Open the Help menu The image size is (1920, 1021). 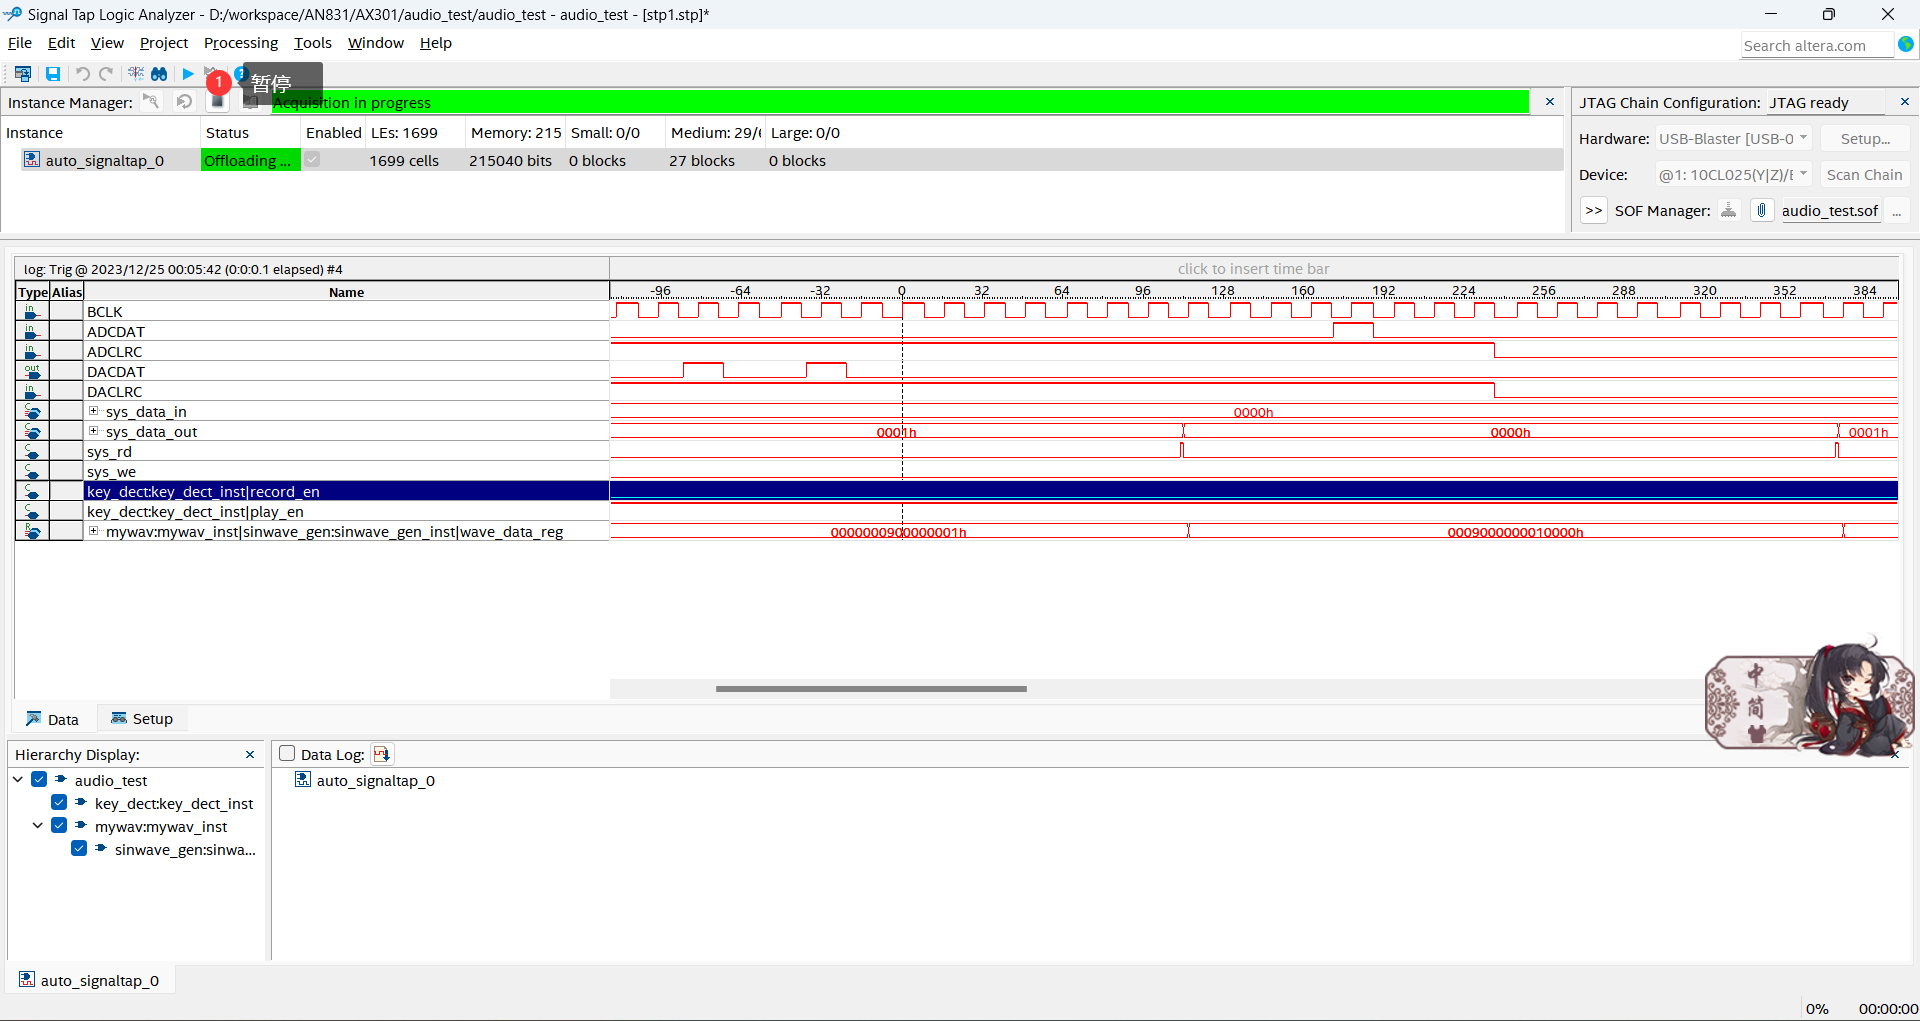click(x=435, y=43)
